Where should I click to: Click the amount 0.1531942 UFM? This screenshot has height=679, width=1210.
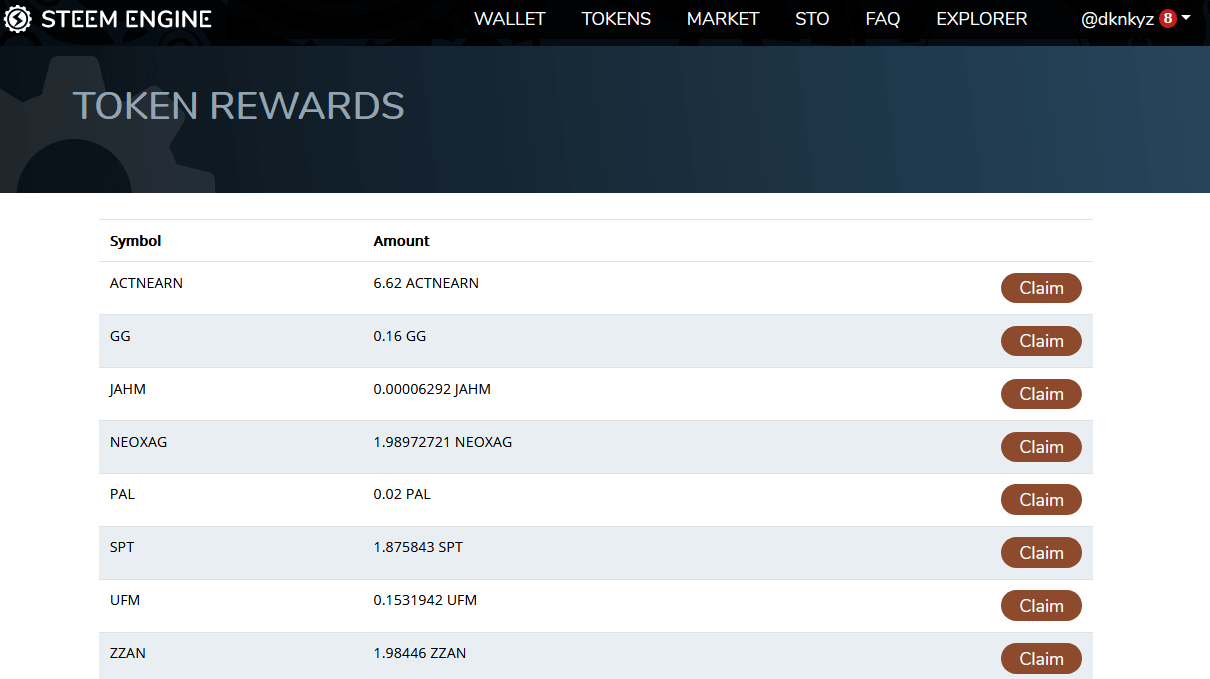pyautogui.click(x=425, y=601)
